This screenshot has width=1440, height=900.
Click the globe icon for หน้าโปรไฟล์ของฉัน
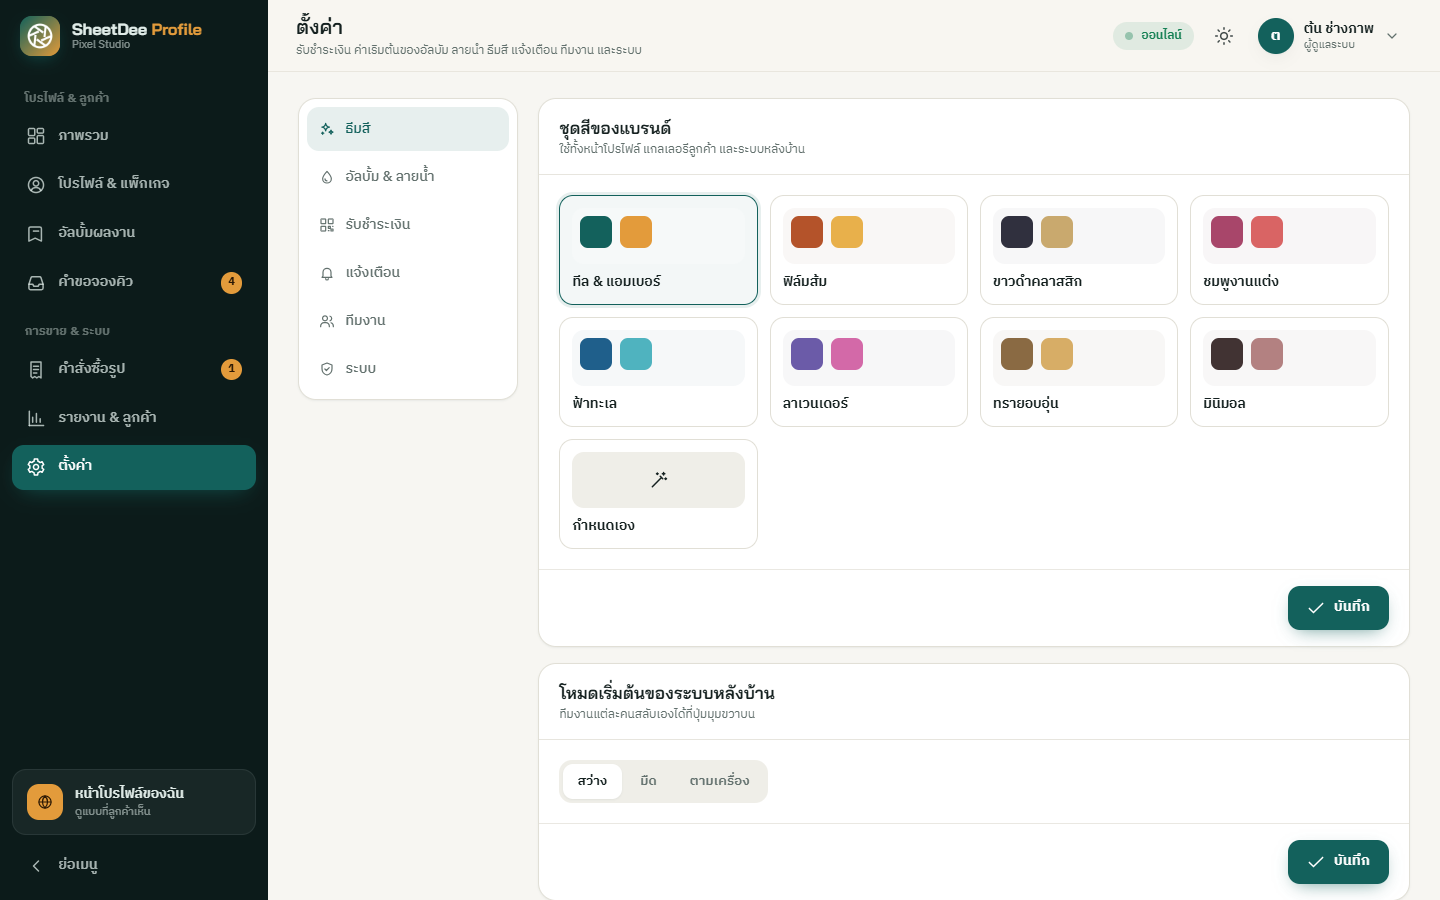click(x=45, y=802)
